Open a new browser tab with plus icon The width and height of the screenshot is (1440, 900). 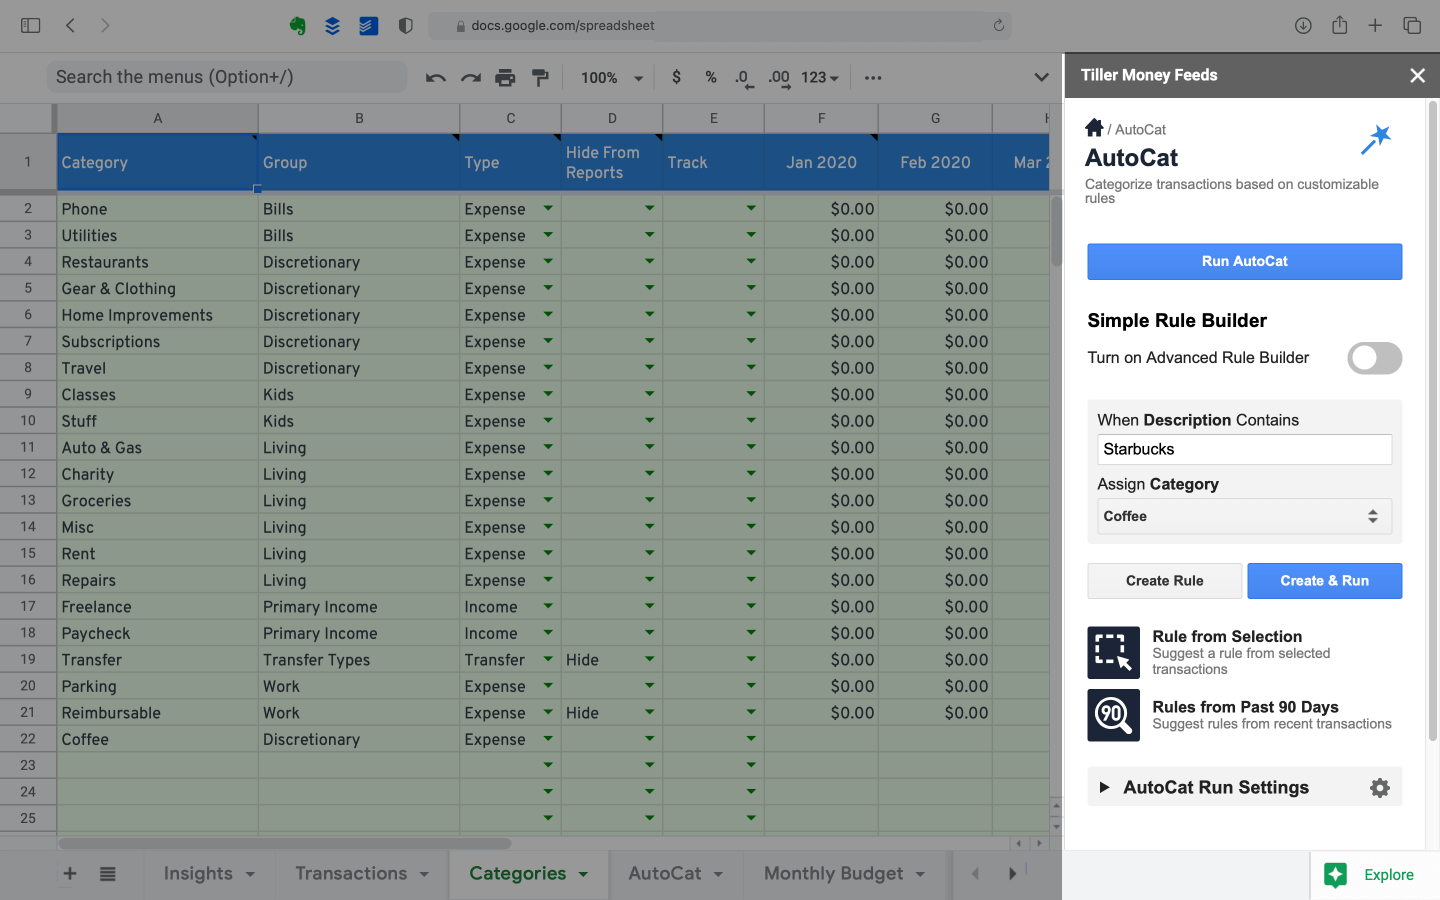(1375, 26)
